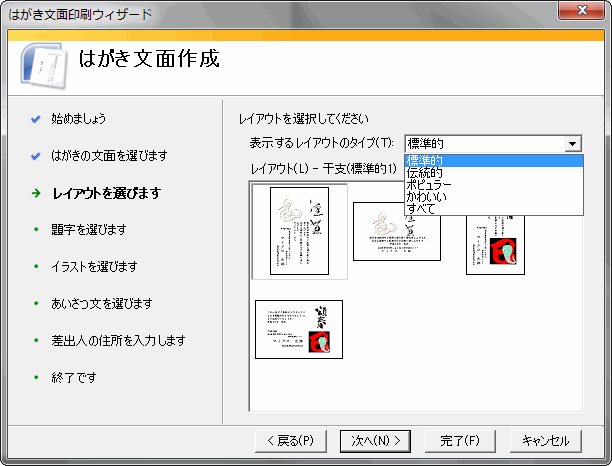Choose ポピュラー layout type

pos(494,185)
